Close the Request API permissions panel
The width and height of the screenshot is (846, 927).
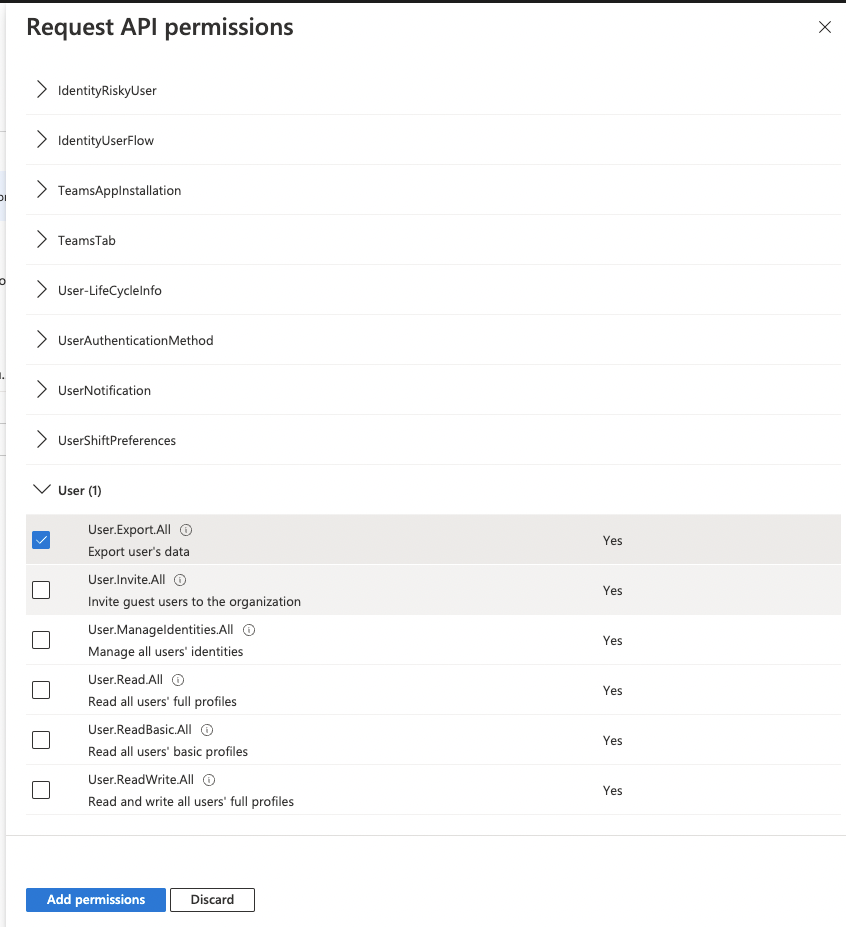coord(825,28)
